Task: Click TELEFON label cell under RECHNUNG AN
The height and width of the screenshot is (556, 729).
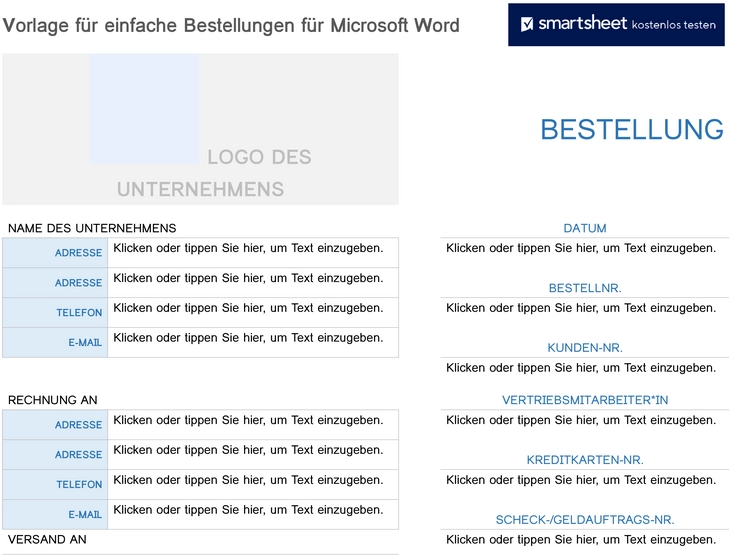Action: [x=55, y=484]
